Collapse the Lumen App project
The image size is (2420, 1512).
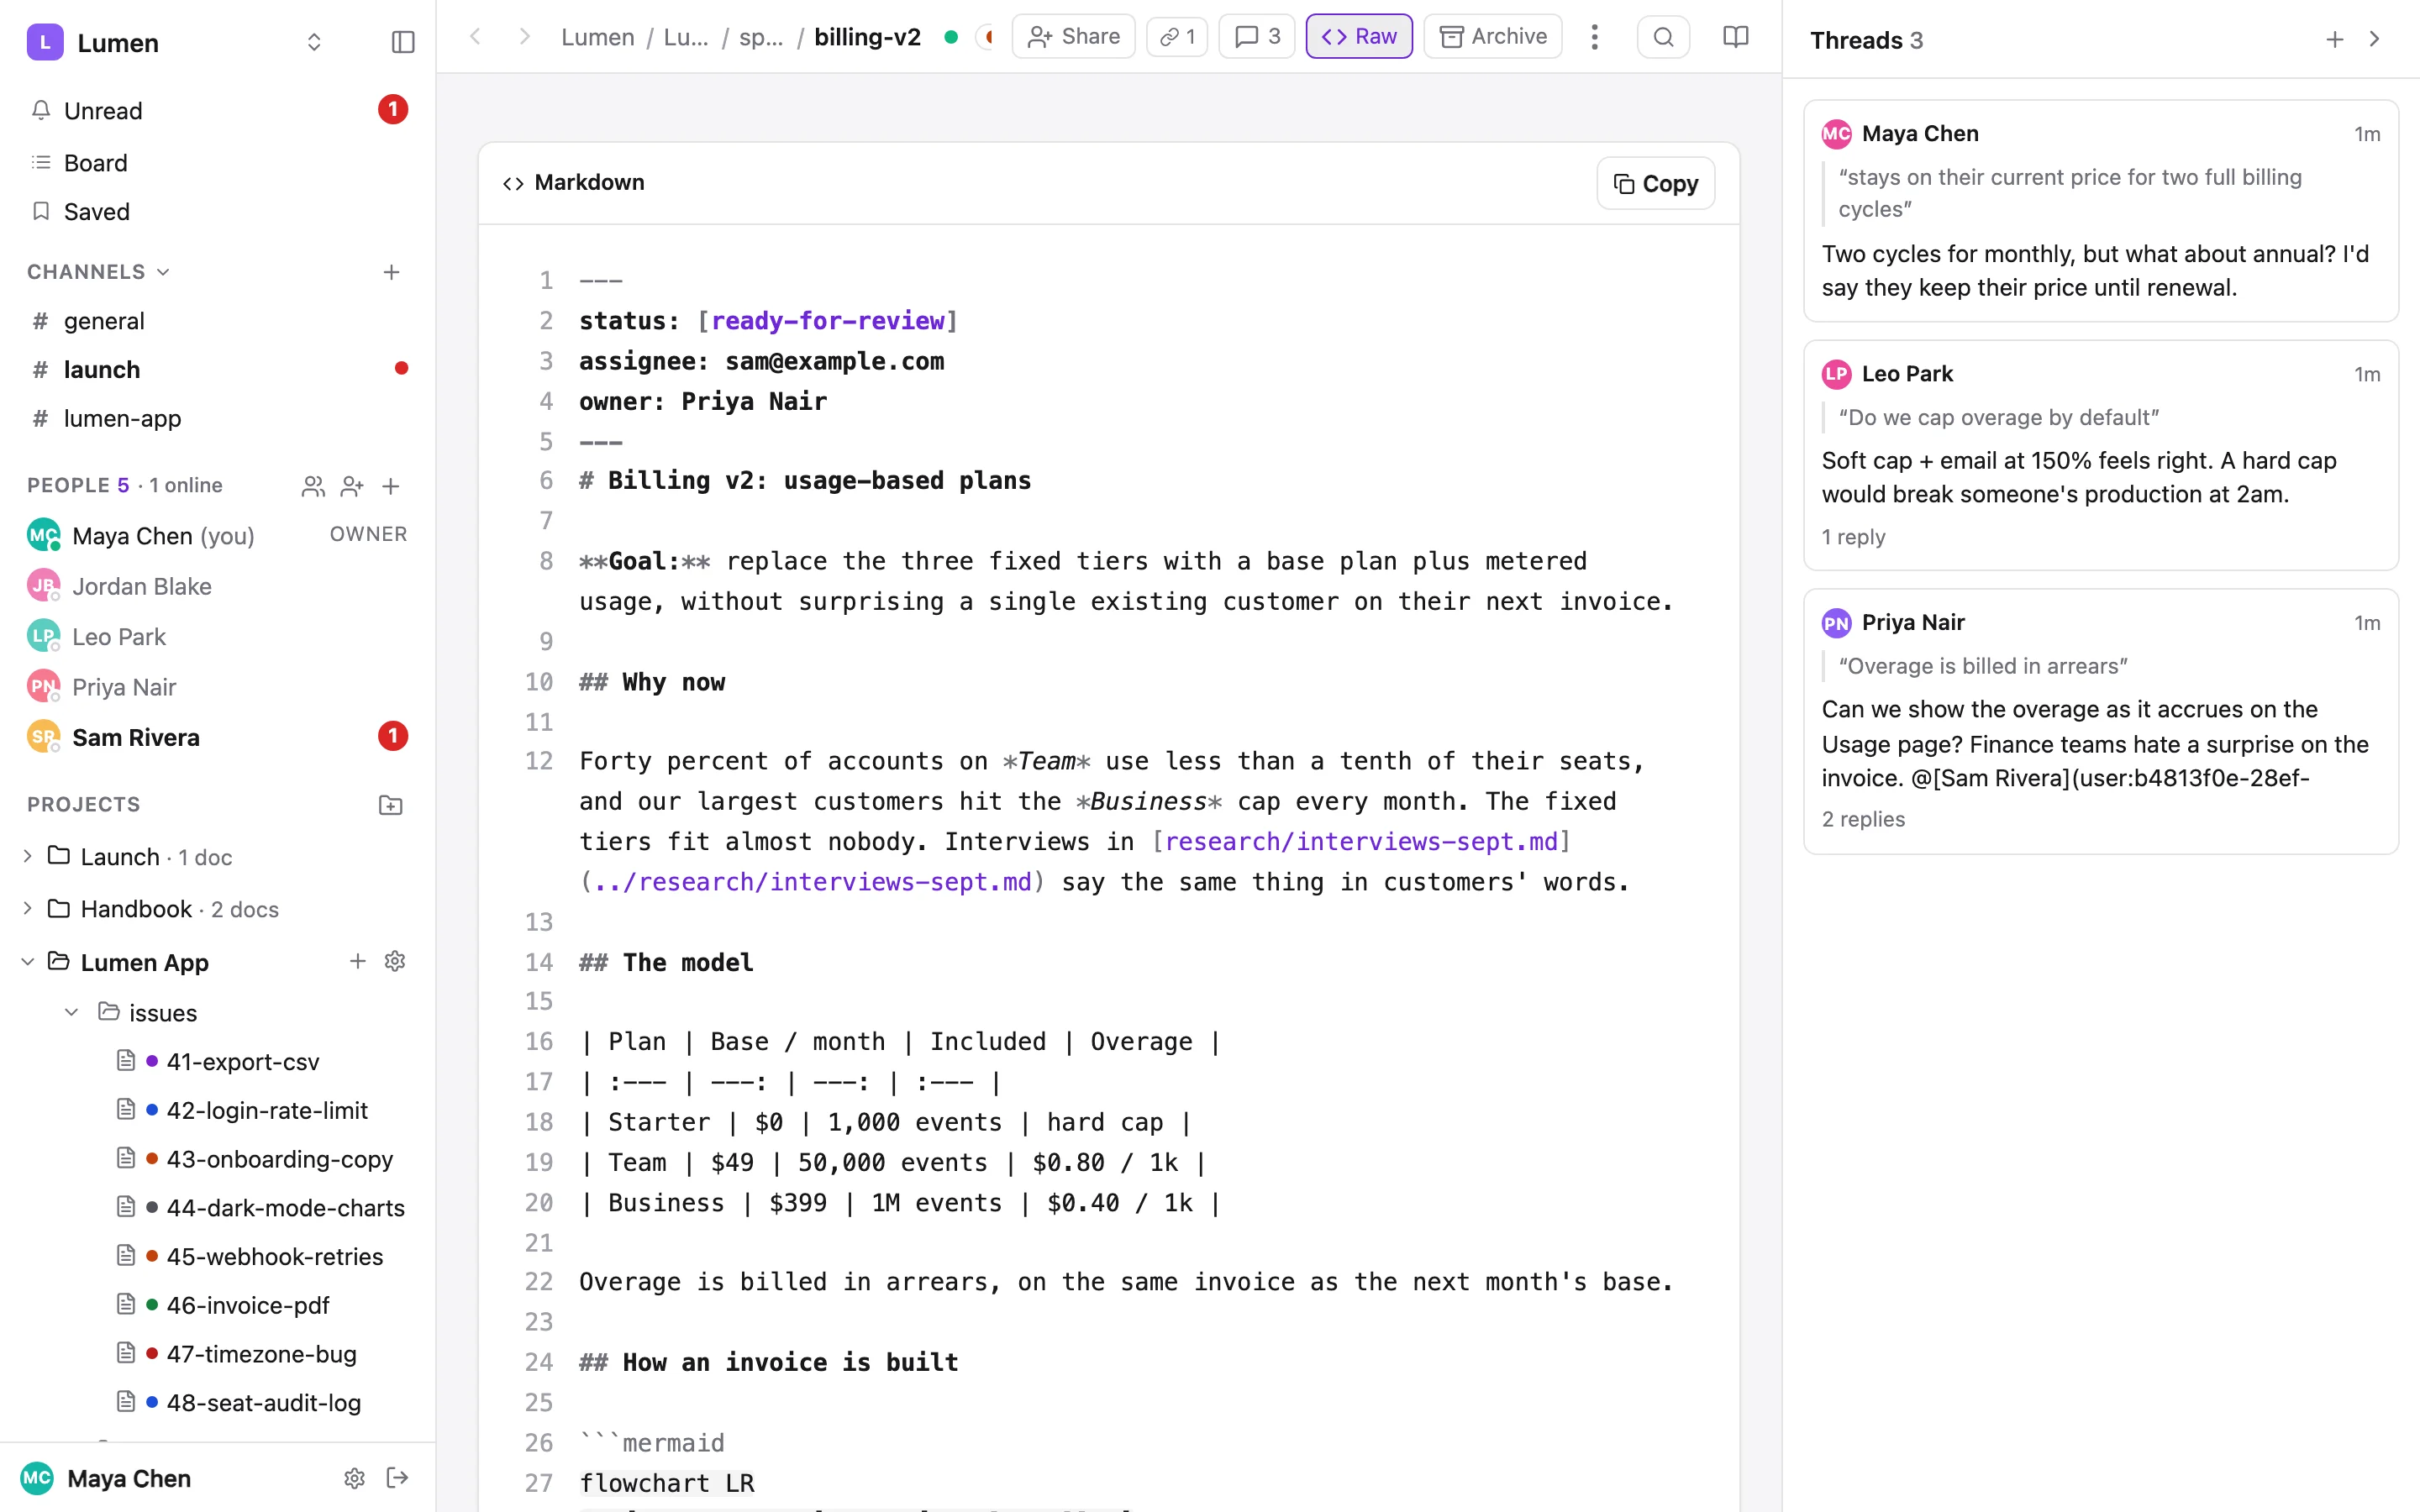coord(28,962)
